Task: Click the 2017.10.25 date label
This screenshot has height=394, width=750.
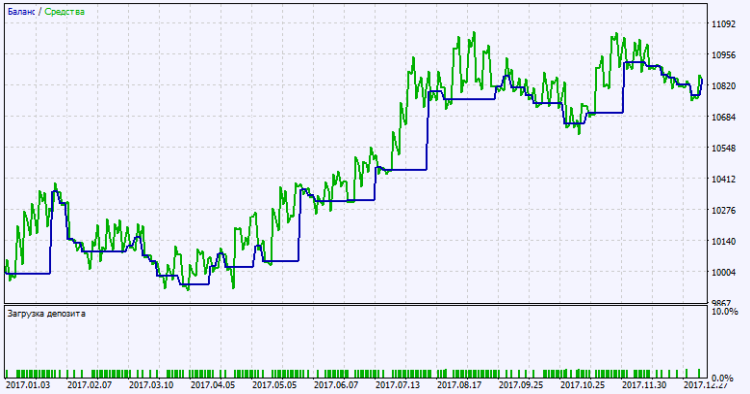Action: [582, 385]
